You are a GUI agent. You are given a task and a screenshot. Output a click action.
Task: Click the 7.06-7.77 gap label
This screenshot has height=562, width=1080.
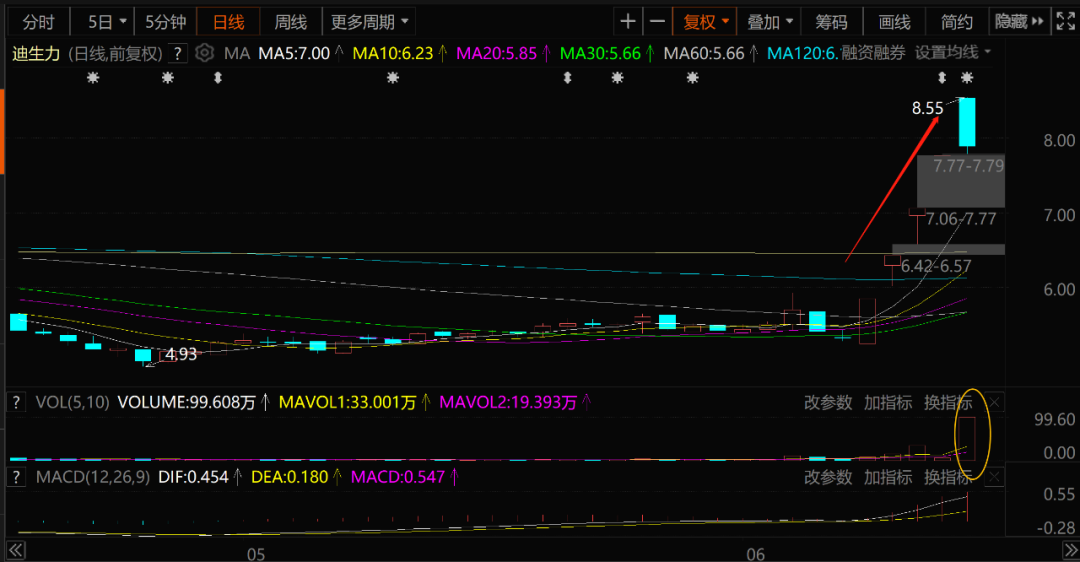961,219
